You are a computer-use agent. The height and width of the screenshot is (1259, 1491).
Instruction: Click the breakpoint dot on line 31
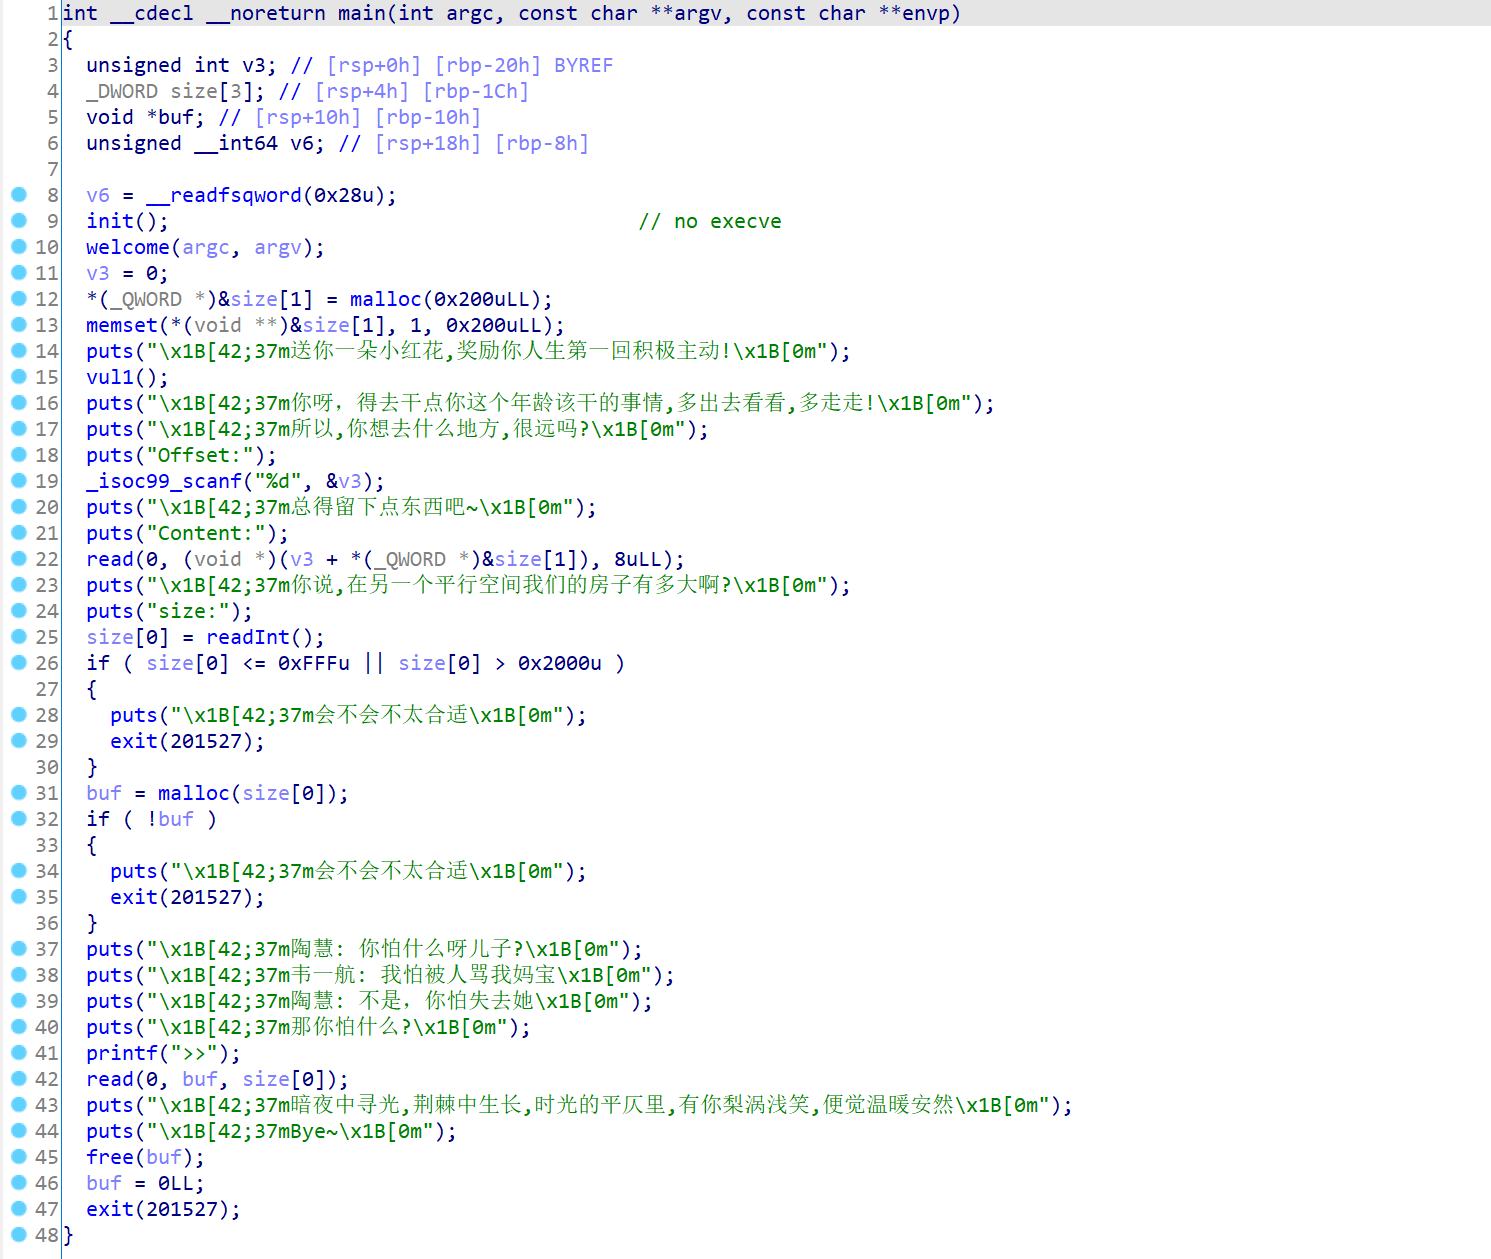(x=19, y=792)
